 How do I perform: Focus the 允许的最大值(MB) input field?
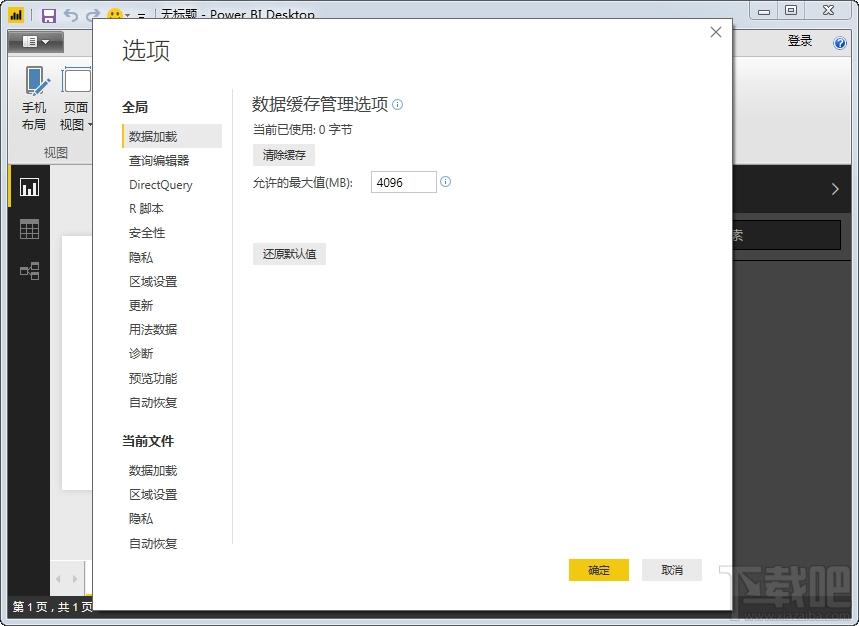404,182
